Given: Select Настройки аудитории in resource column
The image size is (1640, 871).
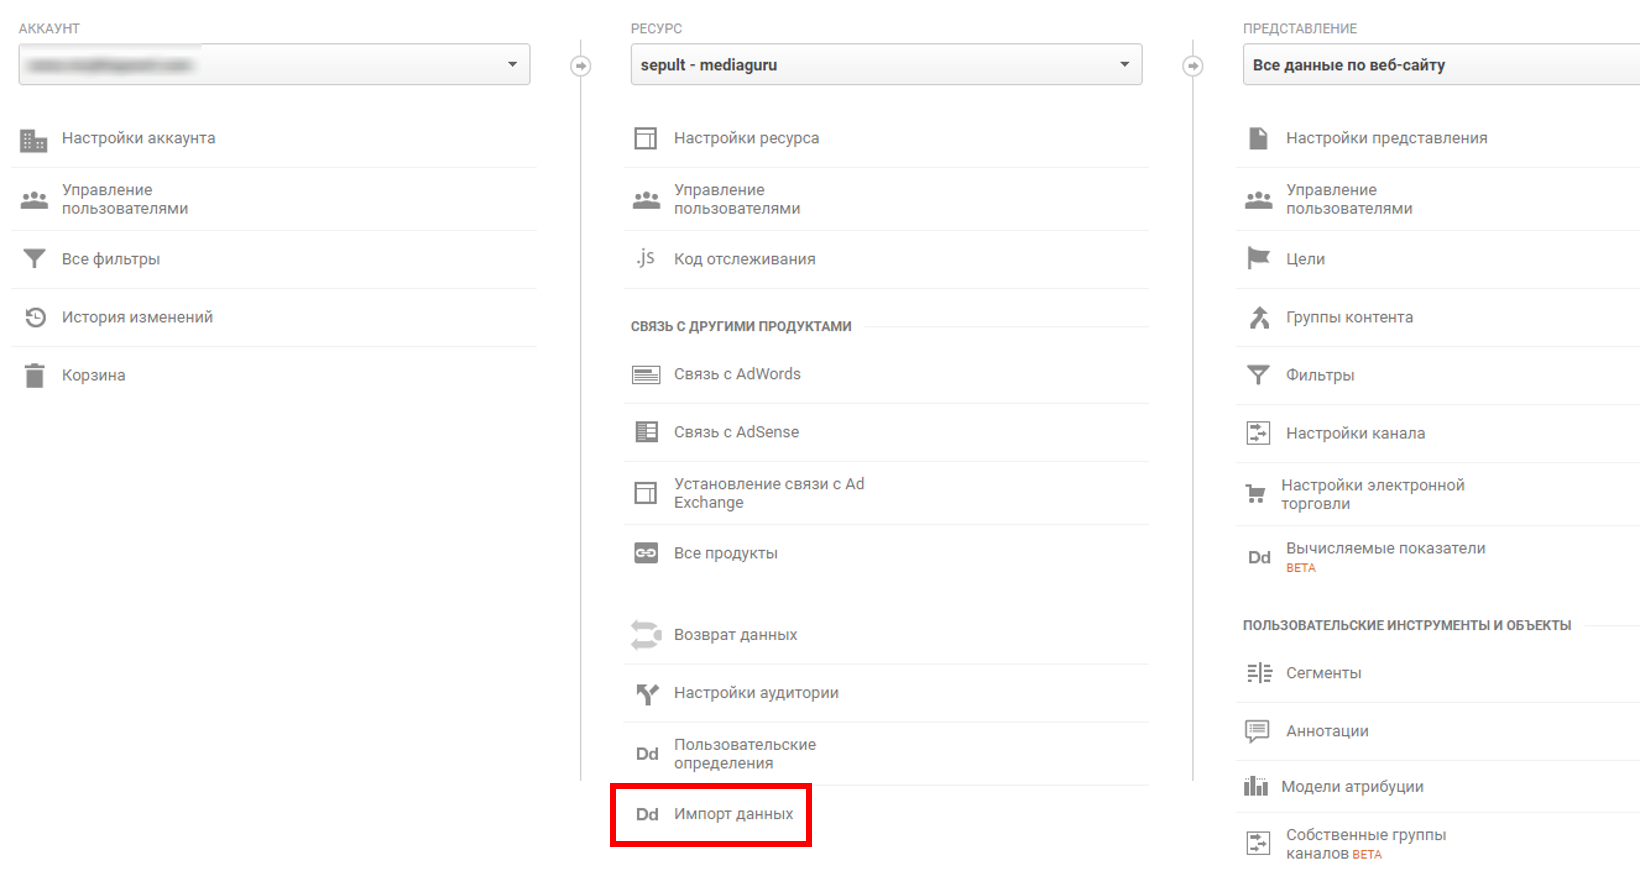Looking at the screenshot, I should click(x=756, y=693).
